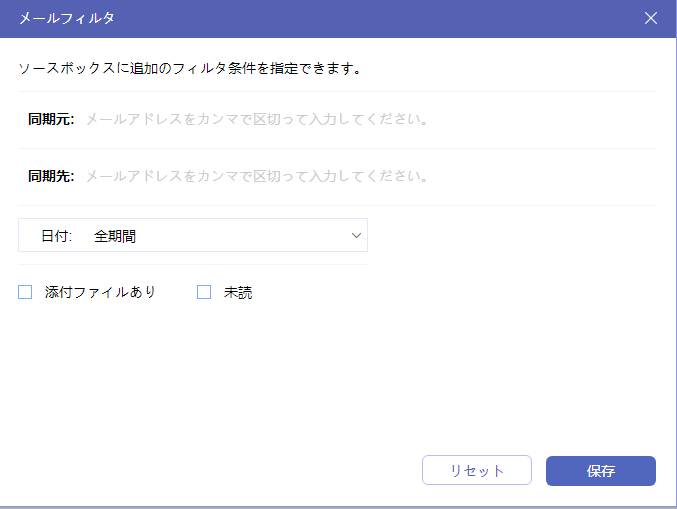Click the 添付ファイルあり label text
This screenshot has height=509, width=677.
100,293
